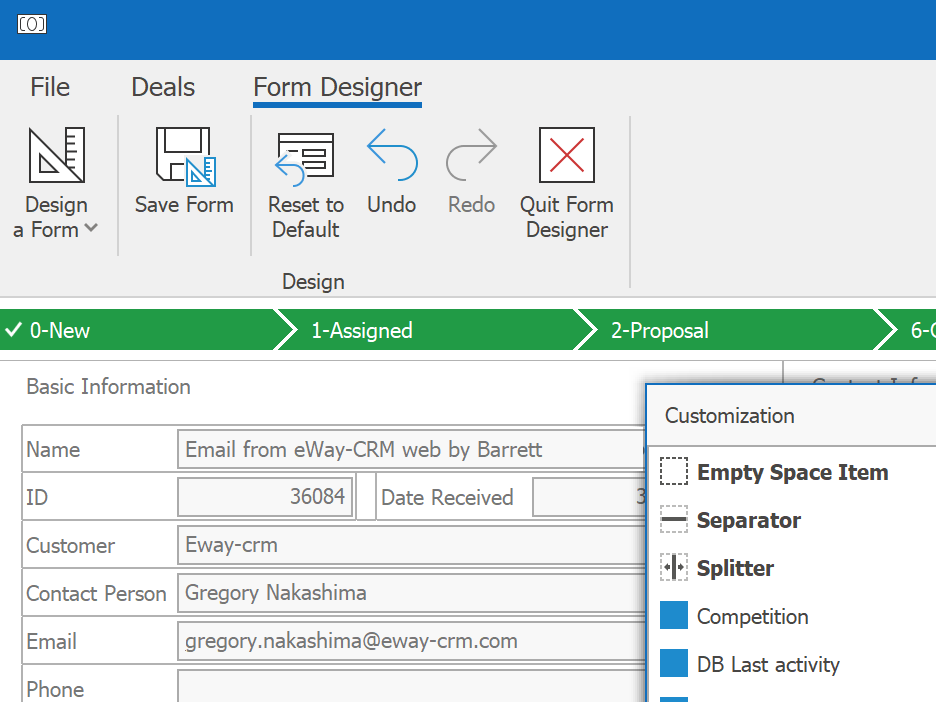Click the Customization panel title
The image size is (936, 702).
click(729, 415)
